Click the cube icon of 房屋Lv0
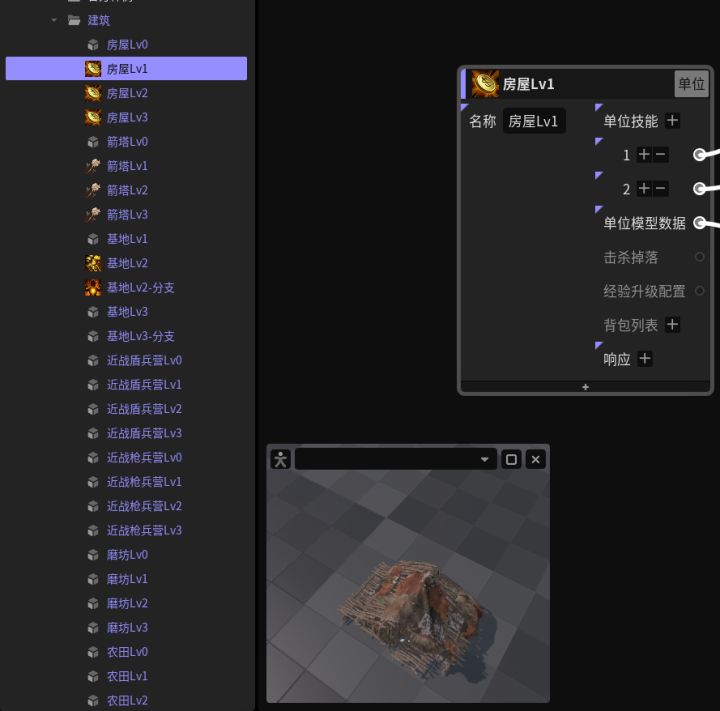 [93, 45]
